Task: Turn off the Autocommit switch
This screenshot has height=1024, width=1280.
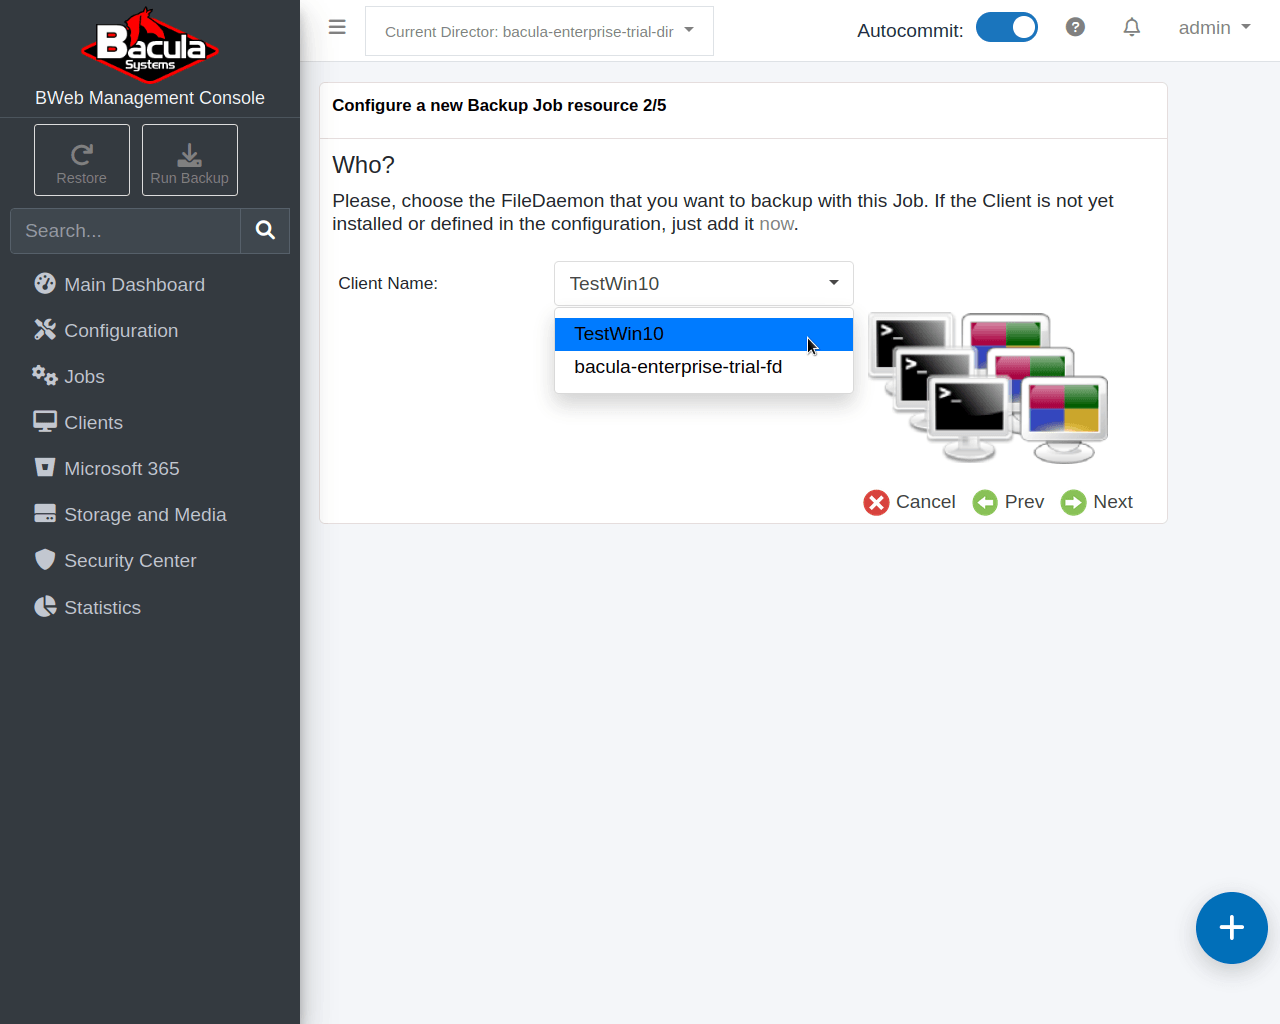Action: (x=1006, y=27)
